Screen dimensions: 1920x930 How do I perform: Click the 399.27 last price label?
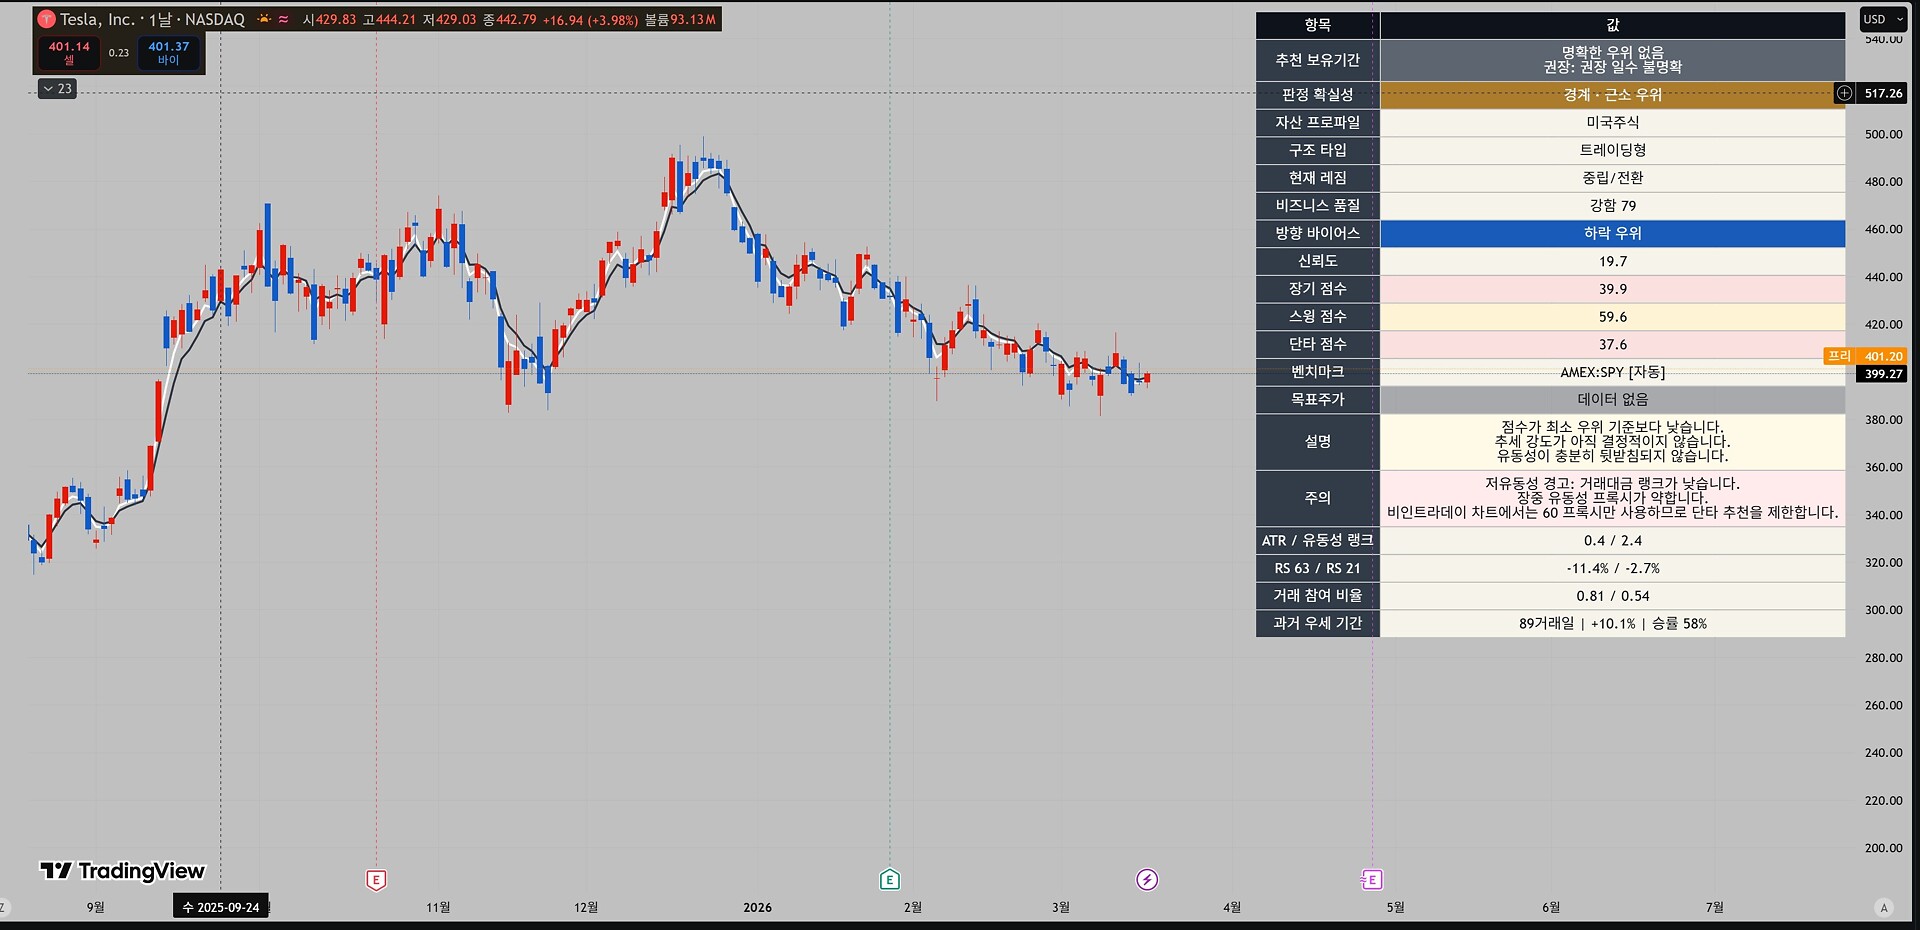pos(1883,374)
